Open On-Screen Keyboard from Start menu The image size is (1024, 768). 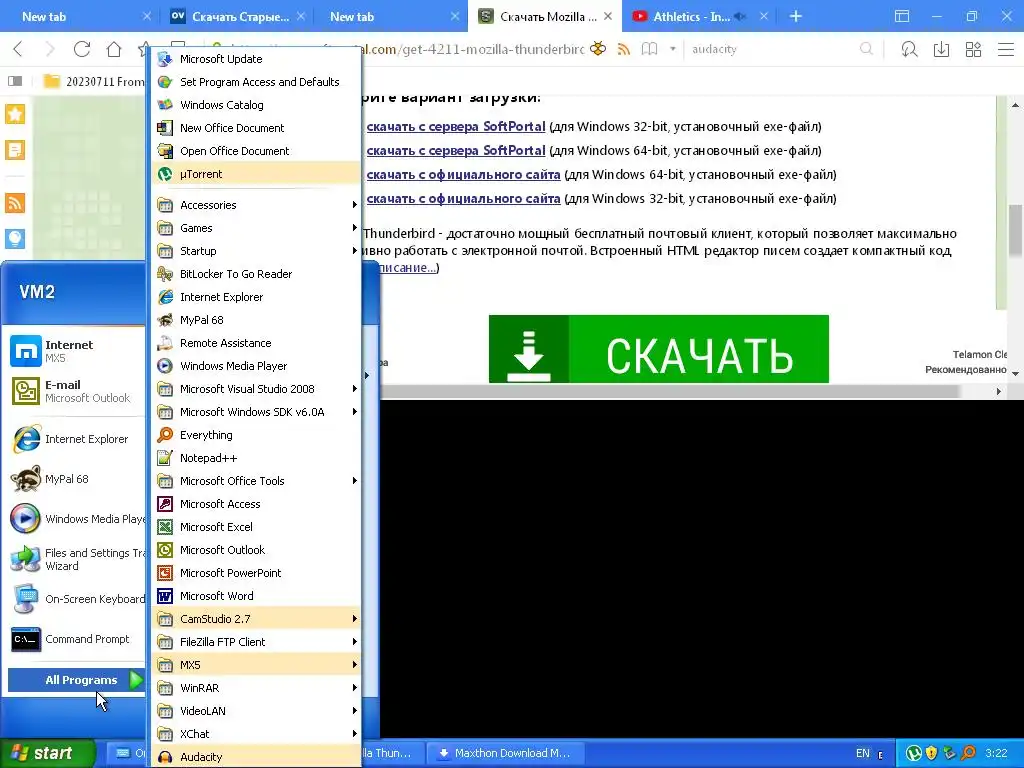[75, 599]
